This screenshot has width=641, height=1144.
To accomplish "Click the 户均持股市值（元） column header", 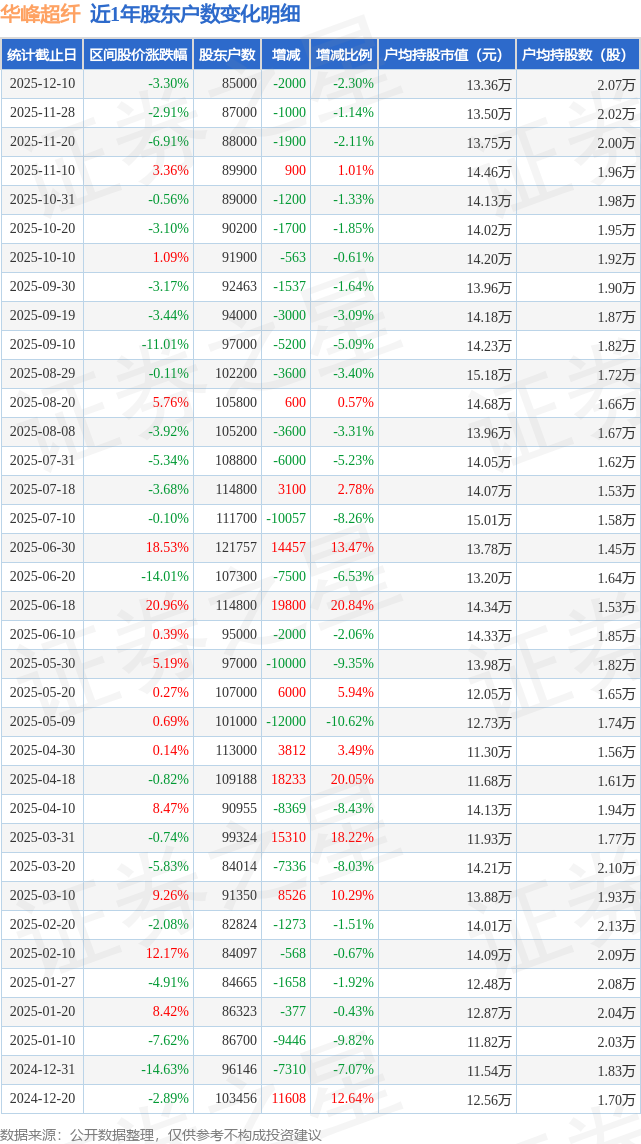I will 447,55.
